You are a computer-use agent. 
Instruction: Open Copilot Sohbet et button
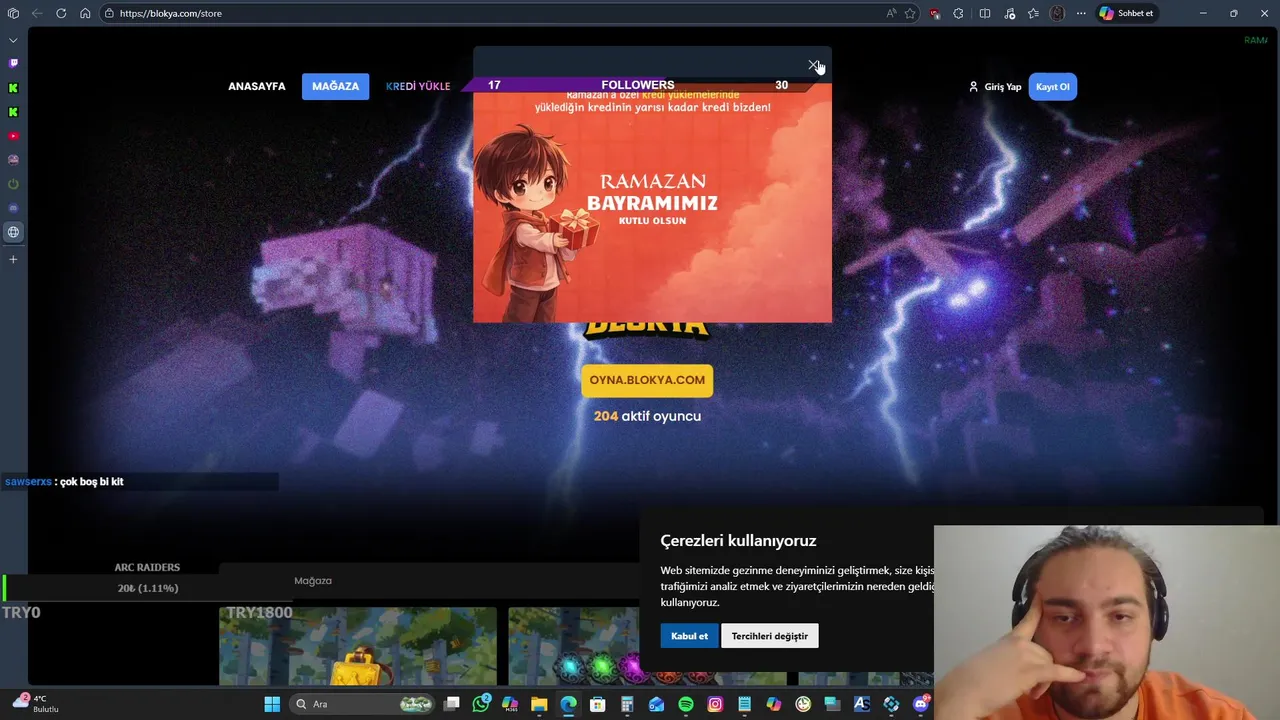(x=1127, y=13)
